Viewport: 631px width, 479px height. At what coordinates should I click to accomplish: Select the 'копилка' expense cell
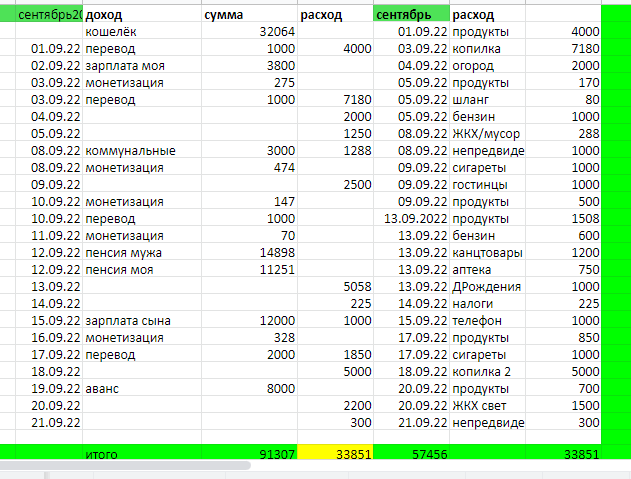click(487, 49)
